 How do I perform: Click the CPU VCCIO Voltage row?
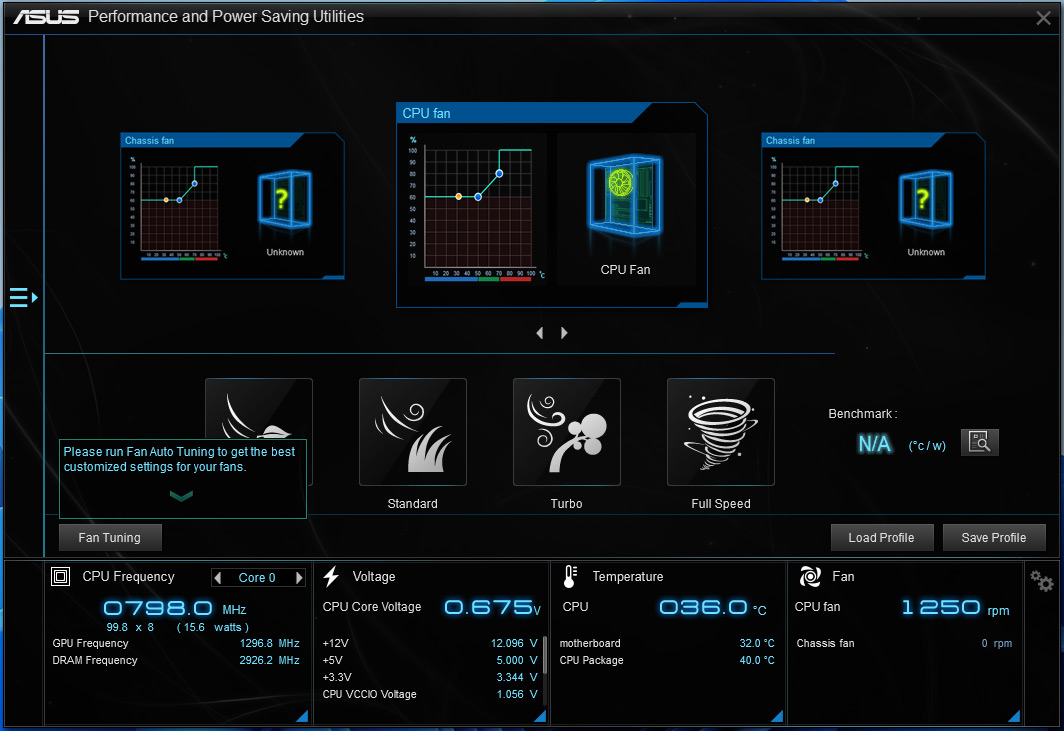430,694
